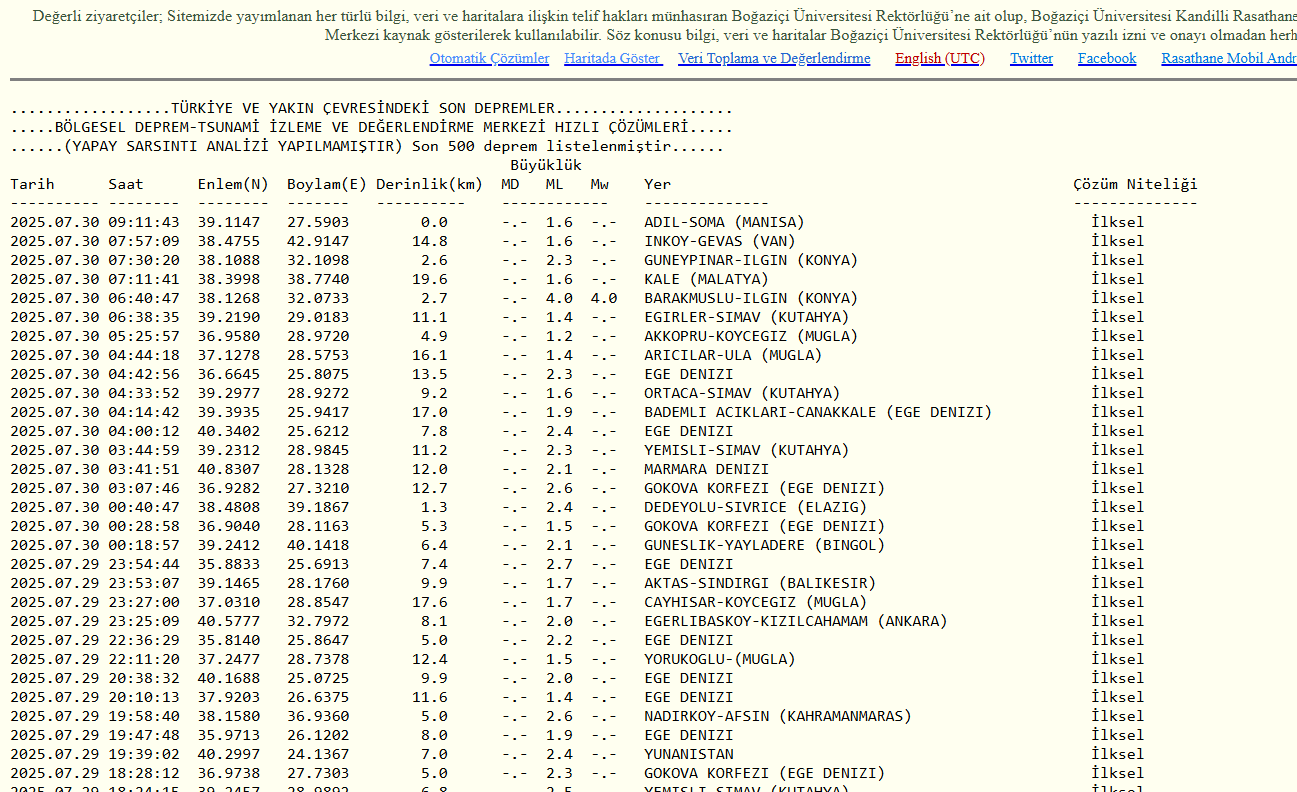Select ARICILAR-ULA (MUGLA) location text

pos(733,355)
